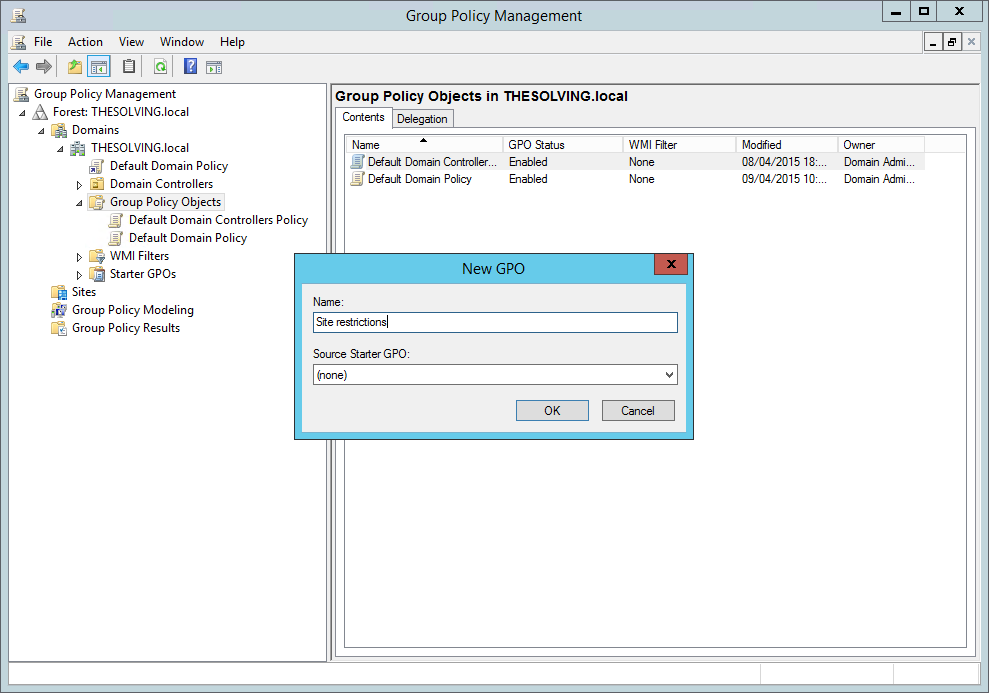Click the Domains node icon in tree
989x693 pixels.
point(59,130)
